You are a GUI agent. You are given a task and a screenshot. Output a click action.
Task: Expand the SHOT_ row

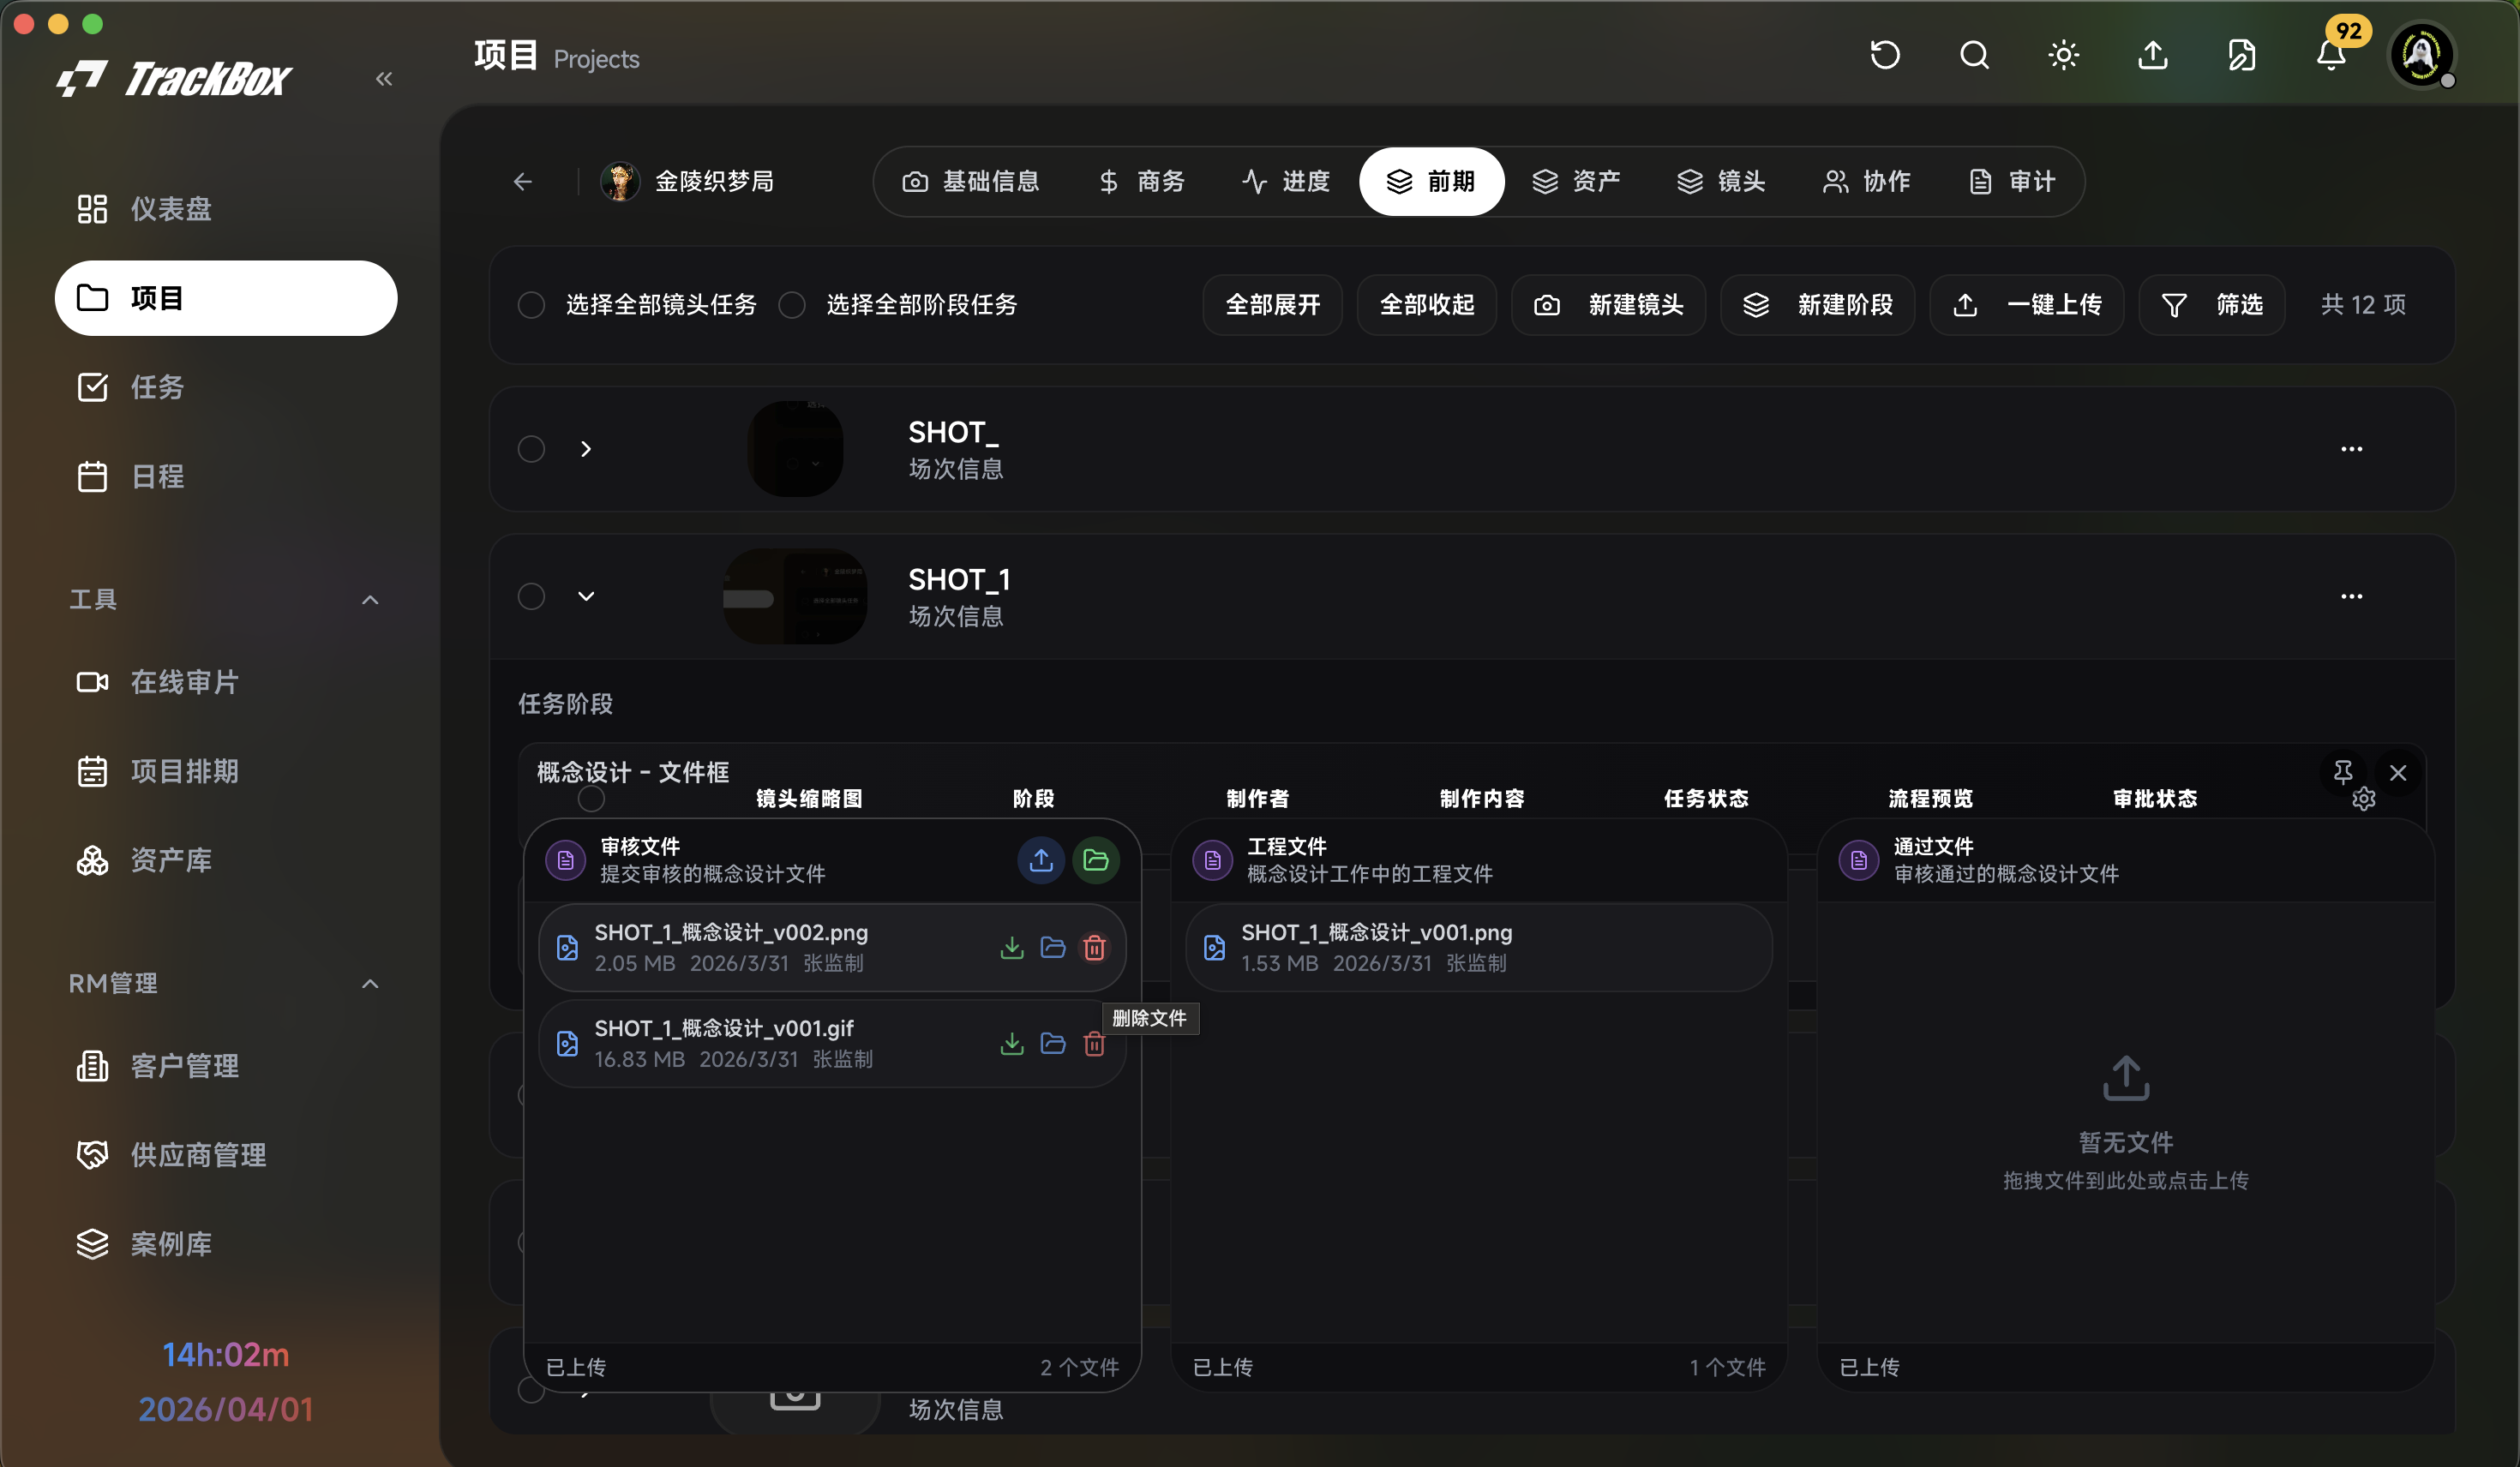point(586,449)
